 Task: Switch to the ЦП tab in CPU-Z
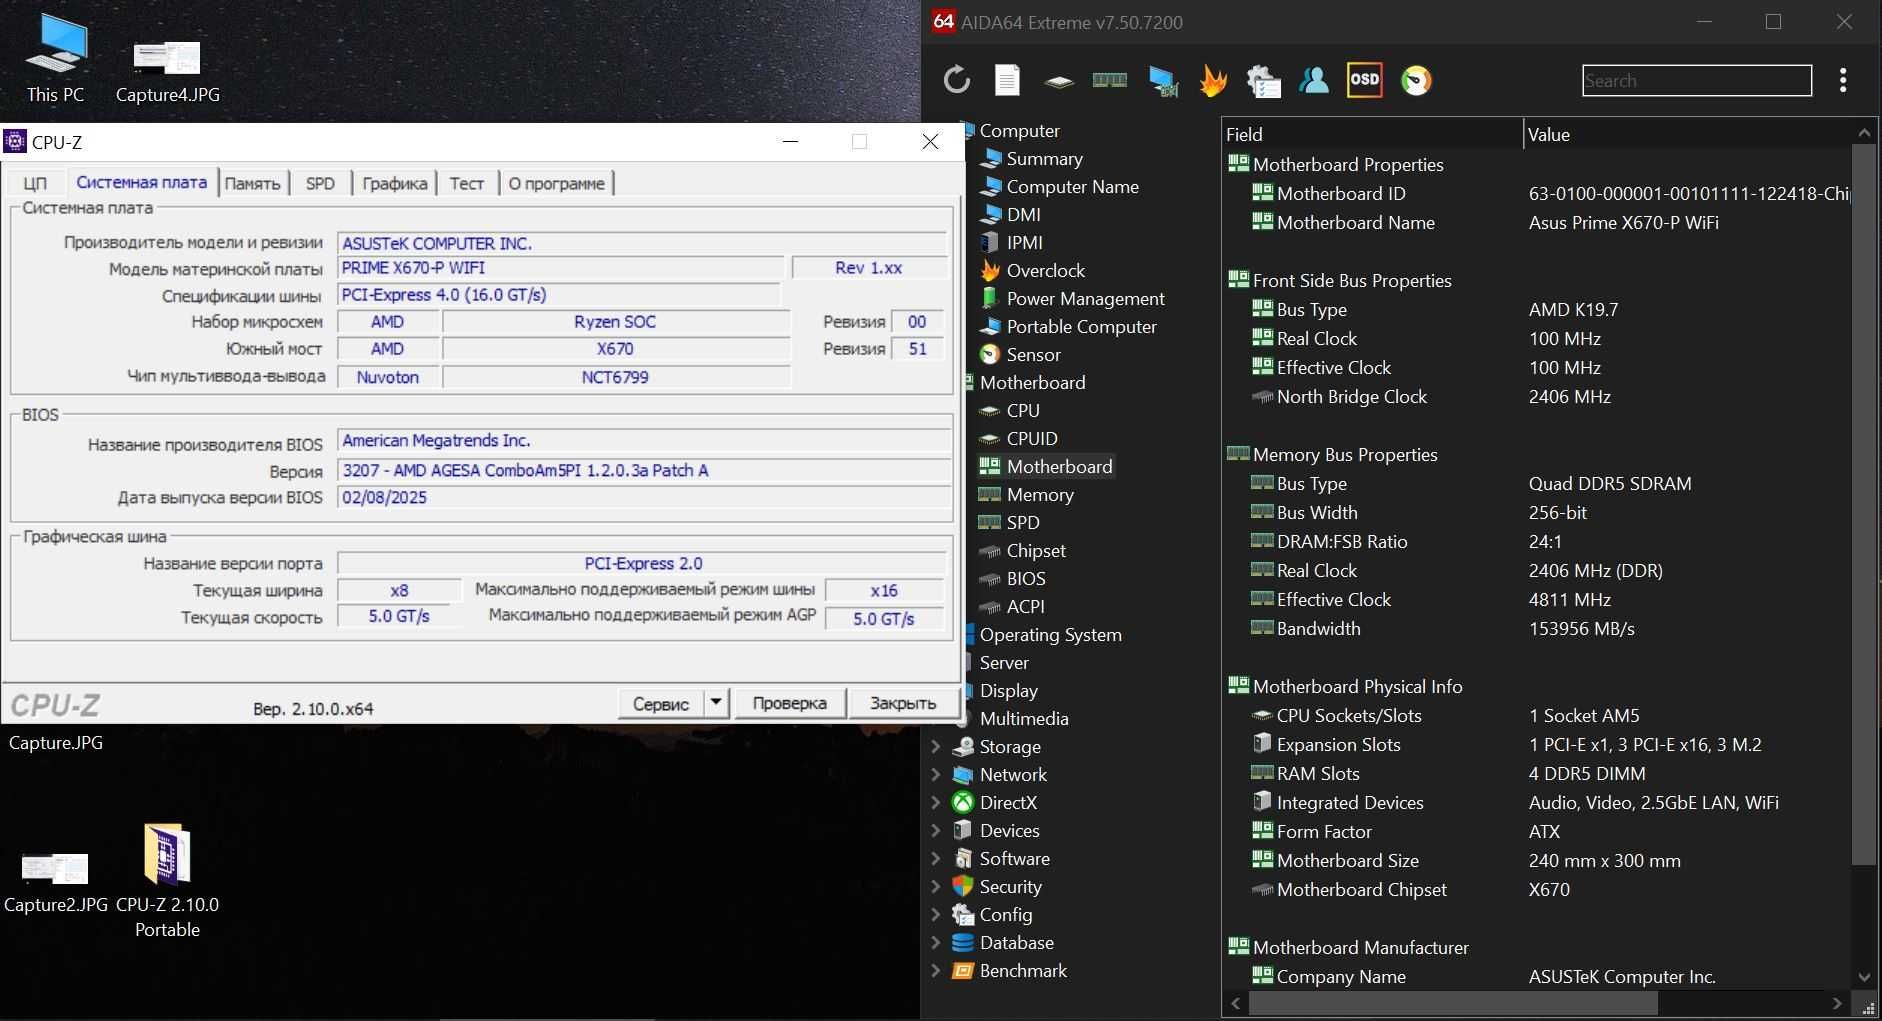coord(35,183)
